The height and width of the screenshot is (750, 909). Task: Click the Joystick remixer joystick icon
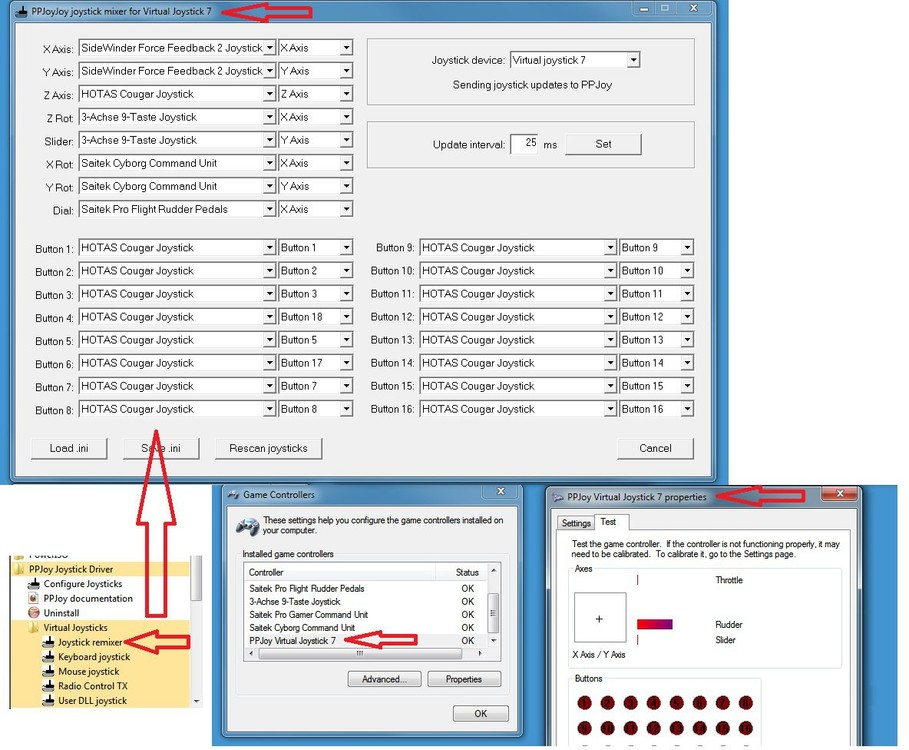49,642
